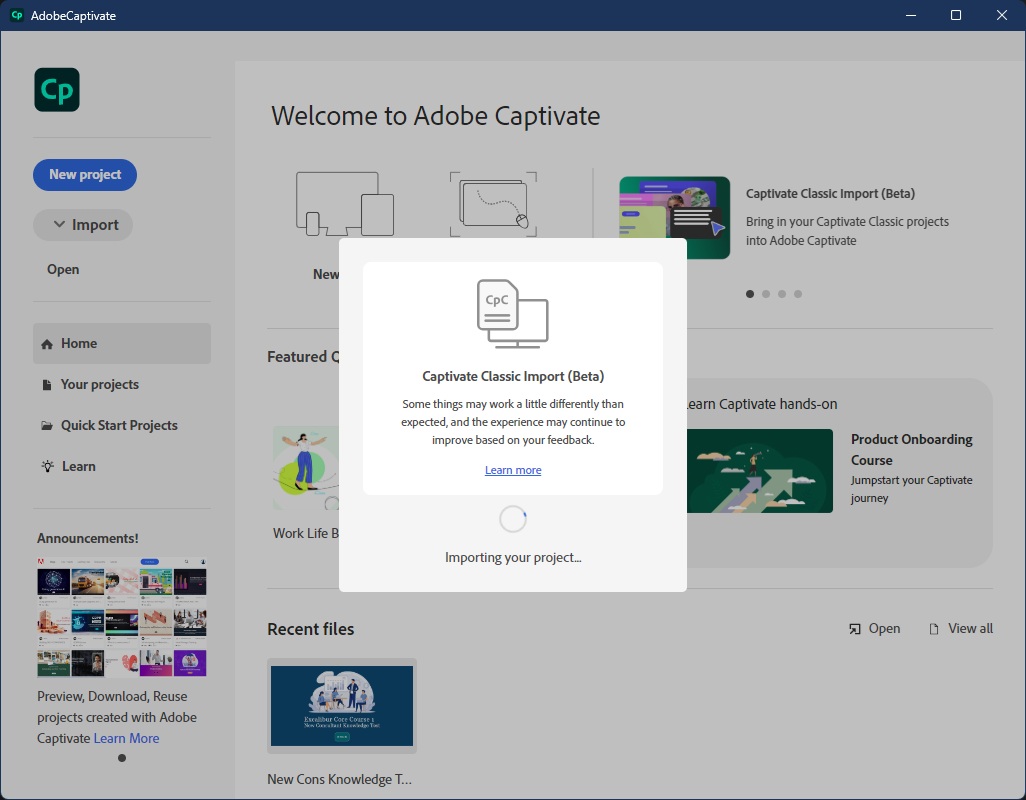
Task: Click the Captivate Classic Import banner thumbnail
Action: 675,217
